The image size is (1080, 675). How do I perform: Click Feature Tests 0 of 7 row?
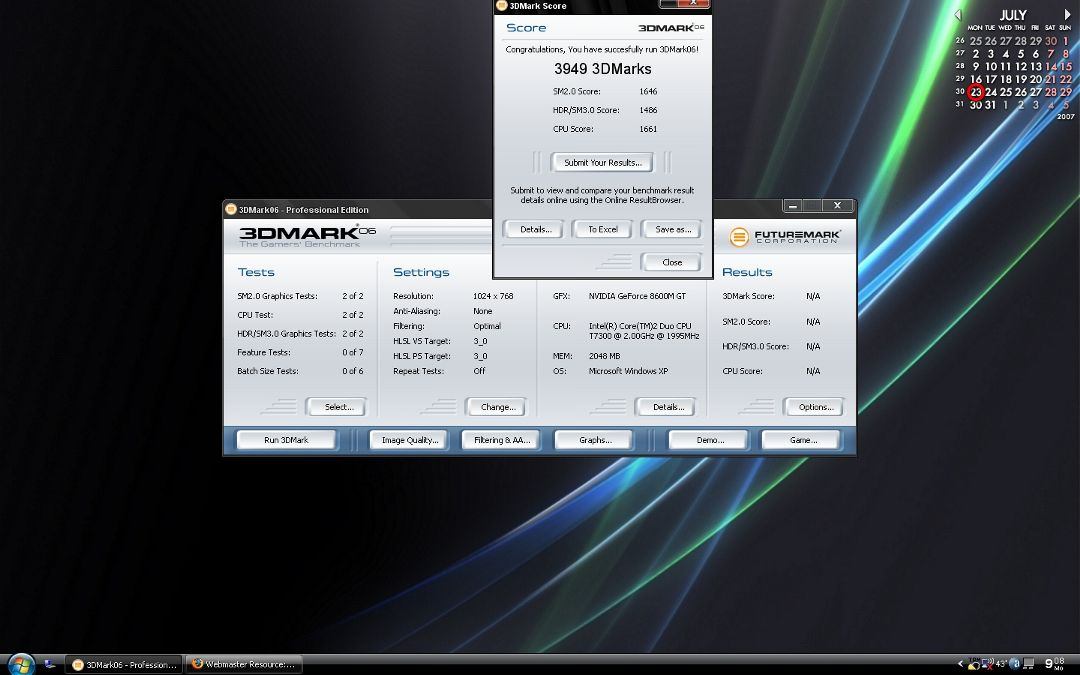click(x=300, y=353)
